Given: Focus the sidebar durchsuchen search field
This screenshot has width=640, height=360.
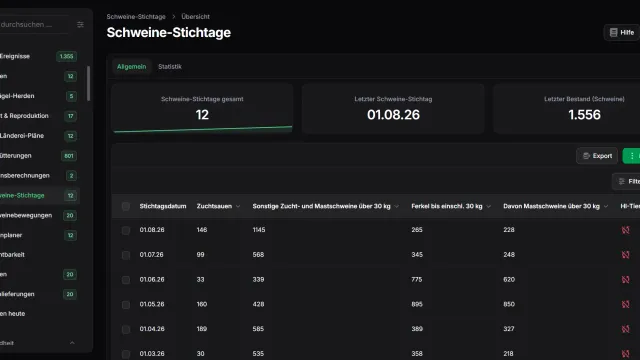Looking at the screenshot, I should (x=34, y=24).
